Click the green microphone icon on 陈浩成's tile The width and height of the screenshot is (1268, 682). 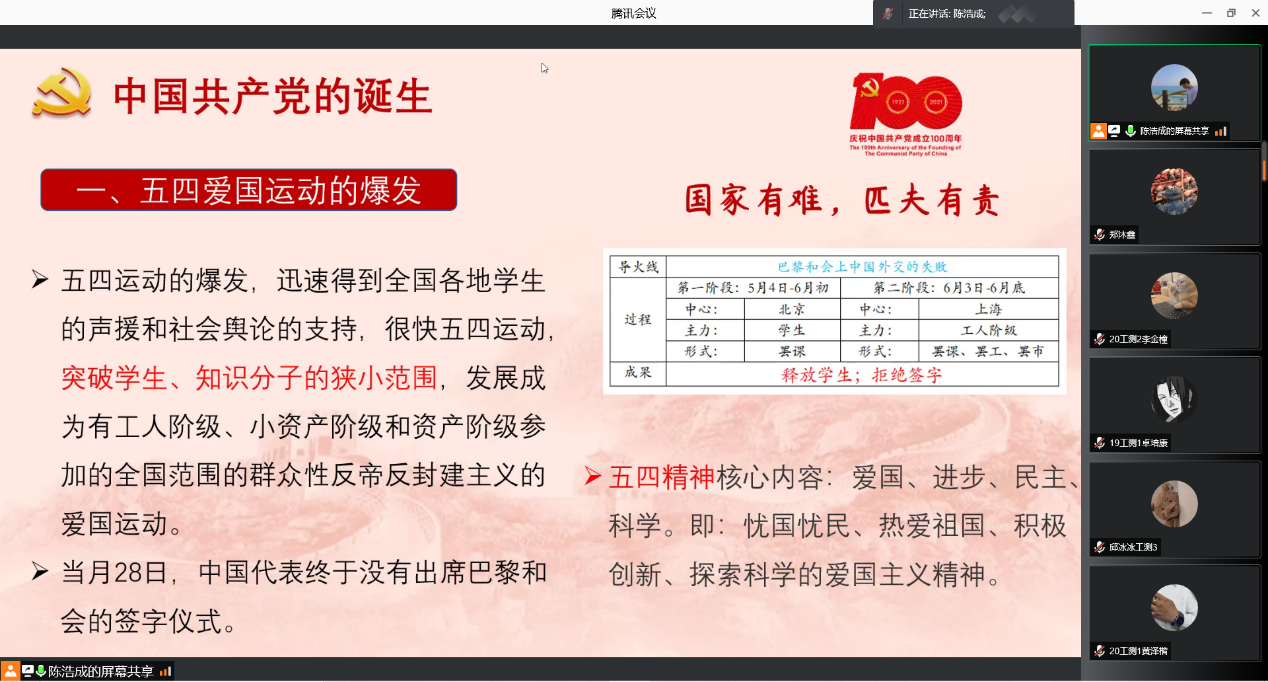[1130, 131]
